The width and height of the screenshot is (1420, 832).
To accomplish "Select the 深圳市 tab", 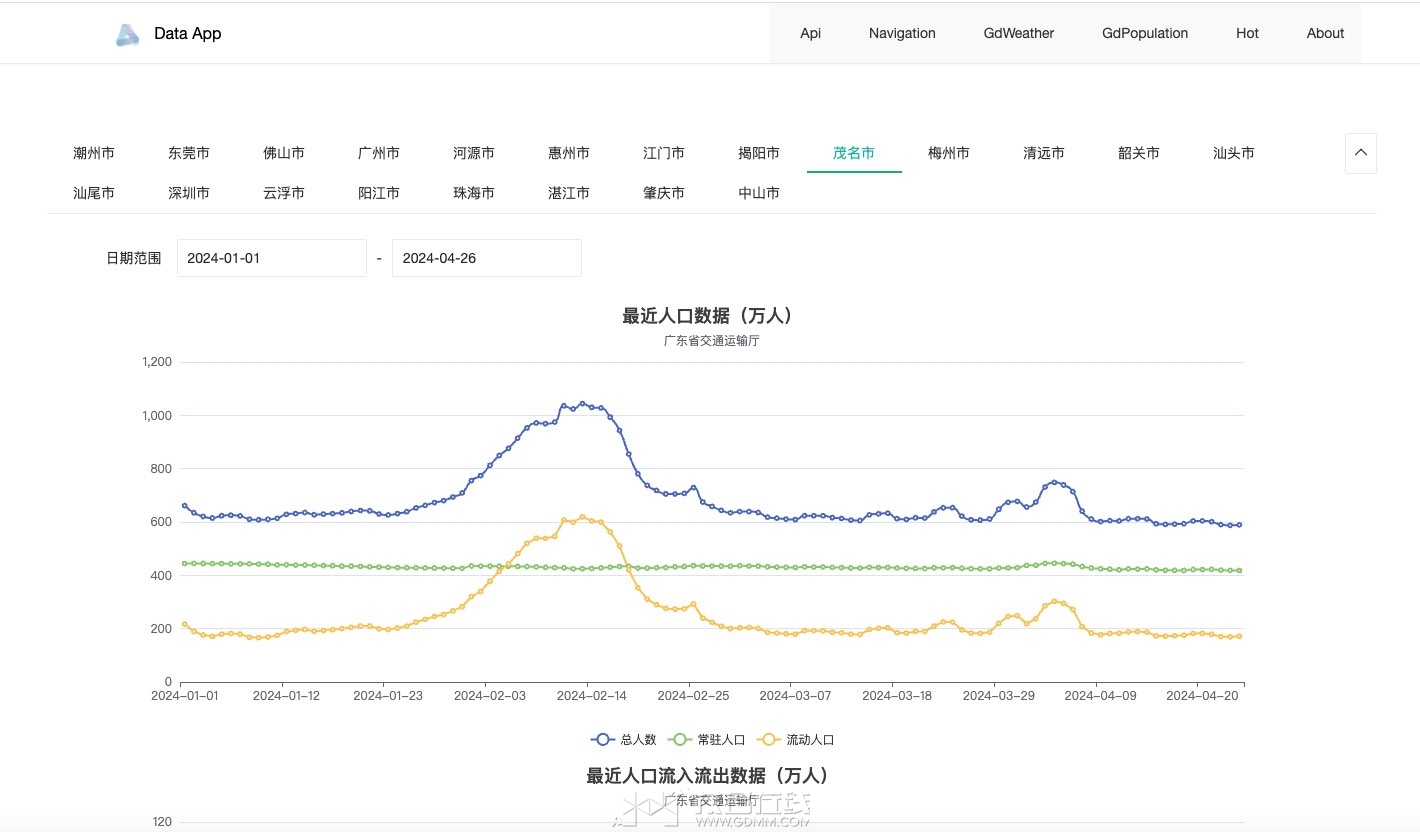I will pyautogui.click(x=189, y=193).
